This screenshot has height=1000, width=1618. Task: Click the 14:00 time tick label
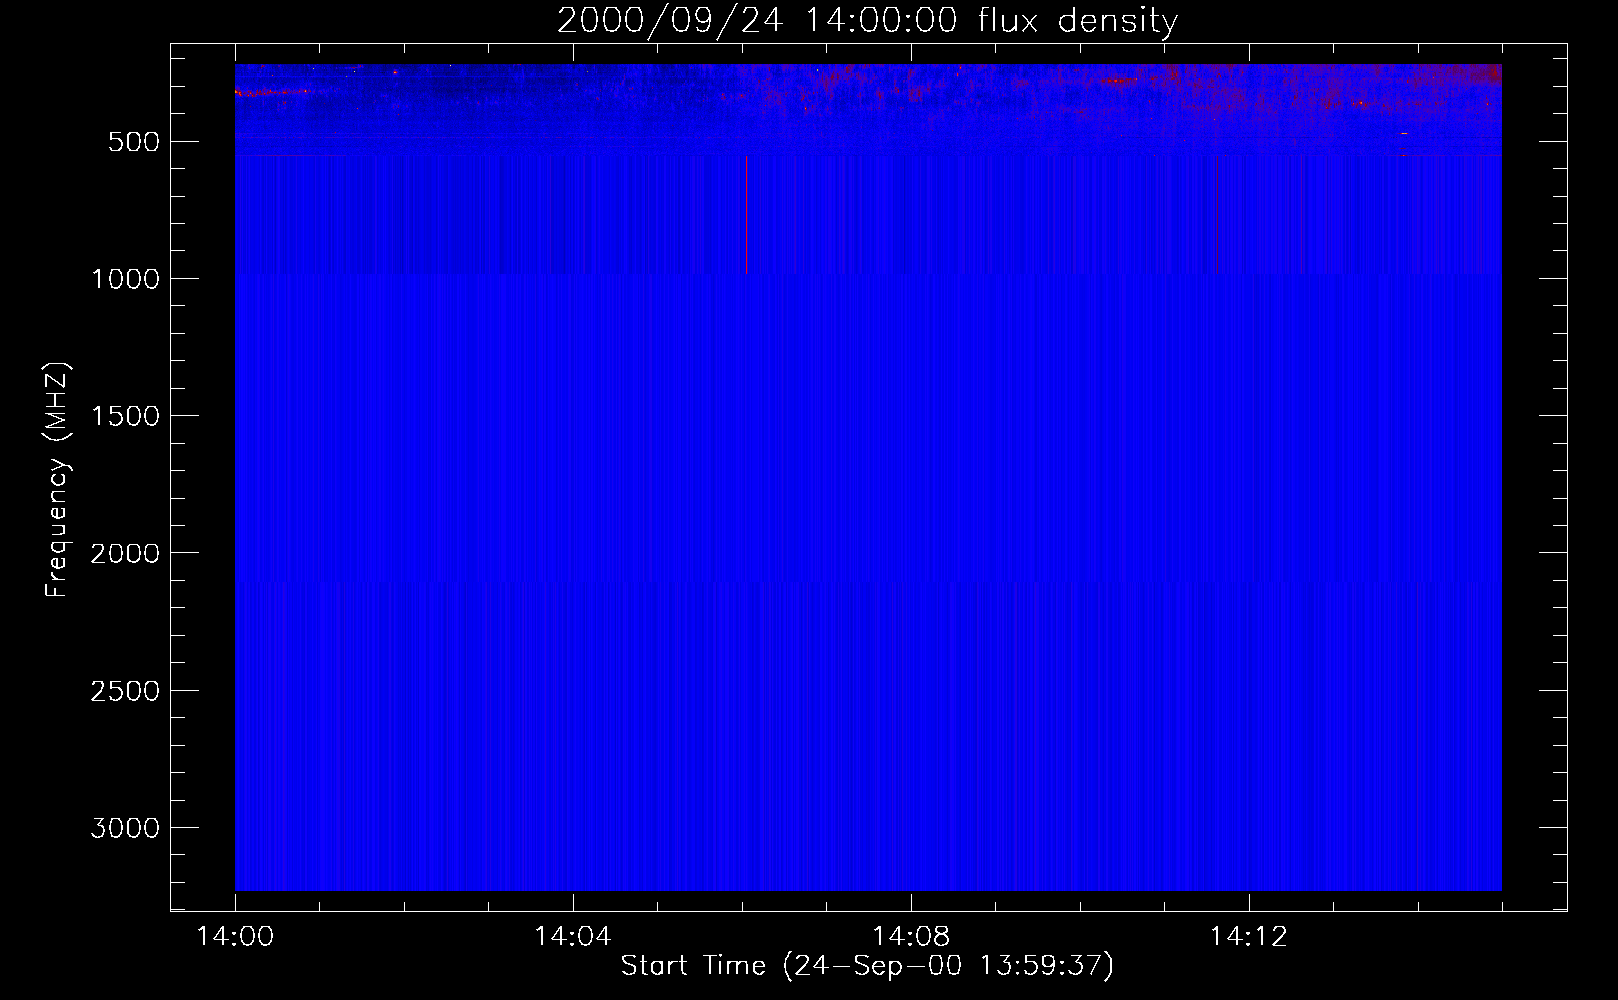click(x=235, y=937)
